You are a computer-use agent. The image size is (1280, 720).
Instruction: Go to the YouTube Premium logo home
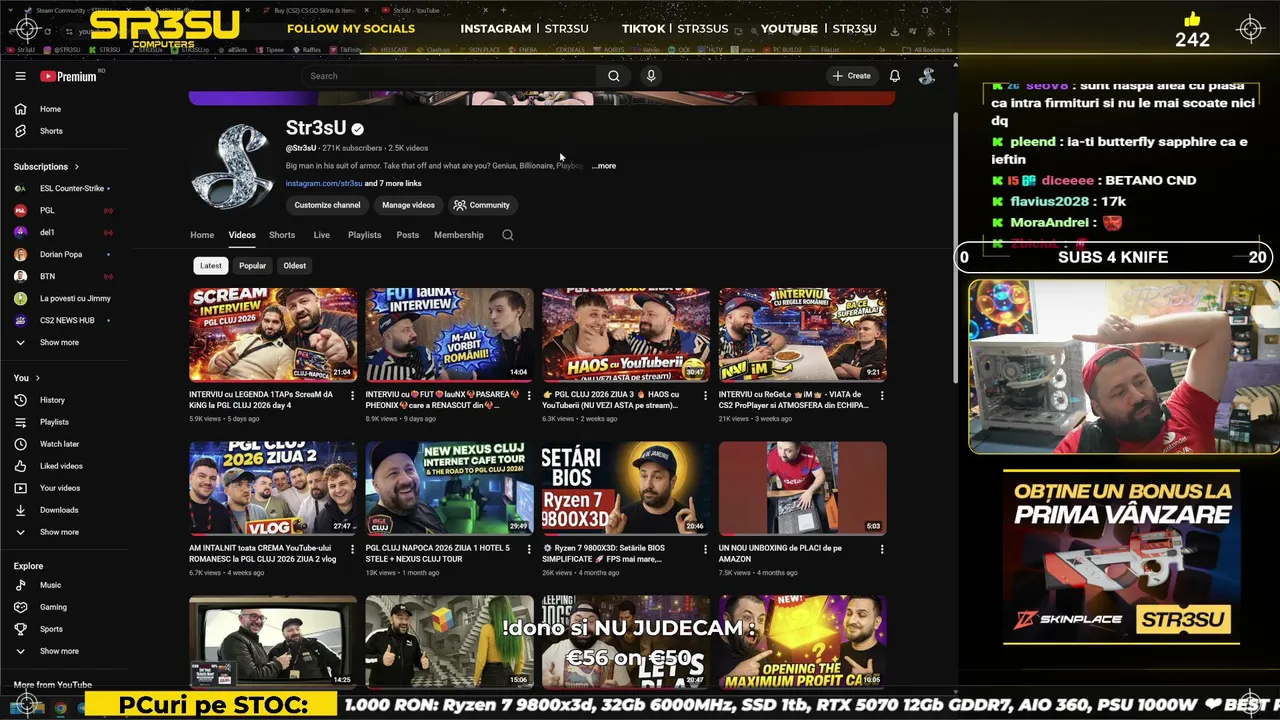pos(68,76)
